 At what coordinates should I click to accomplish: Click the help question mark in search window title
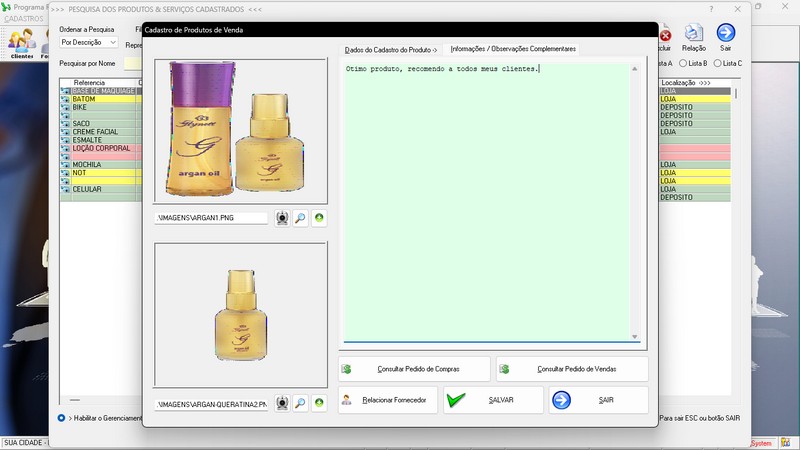[711, 9]
